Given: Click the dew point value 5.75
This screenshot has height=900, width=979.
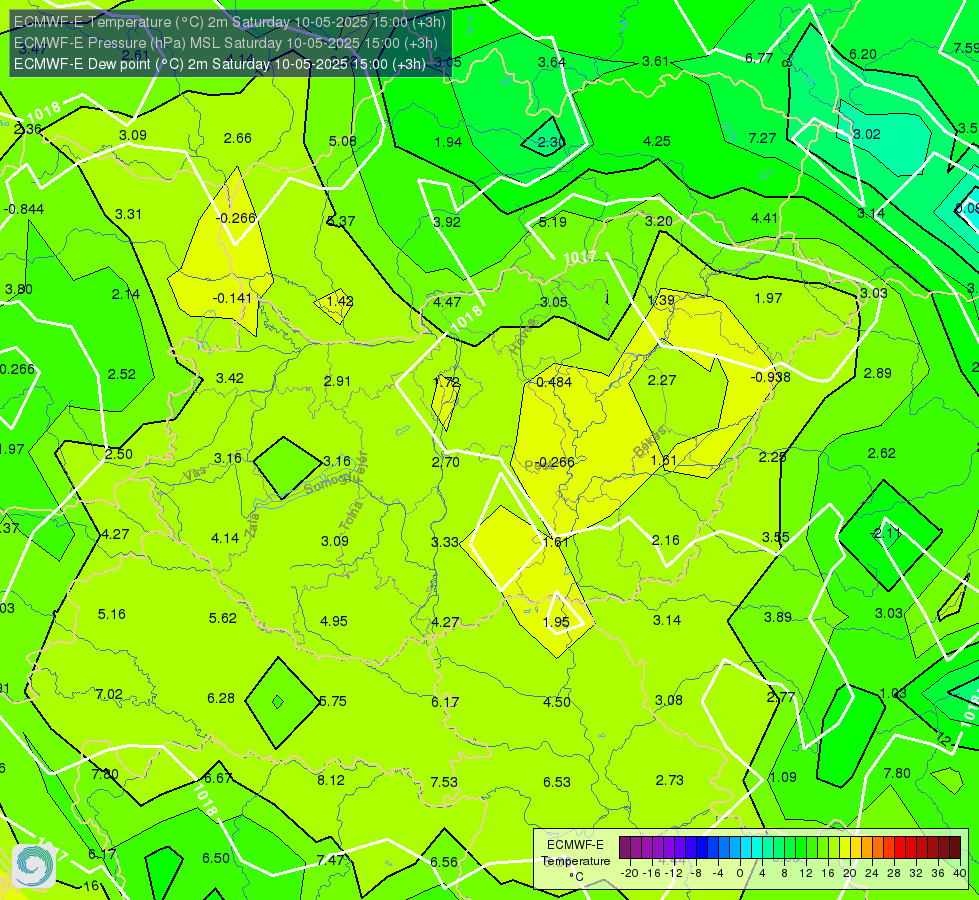Looking at the screenshot, I should tap(333, 701).
